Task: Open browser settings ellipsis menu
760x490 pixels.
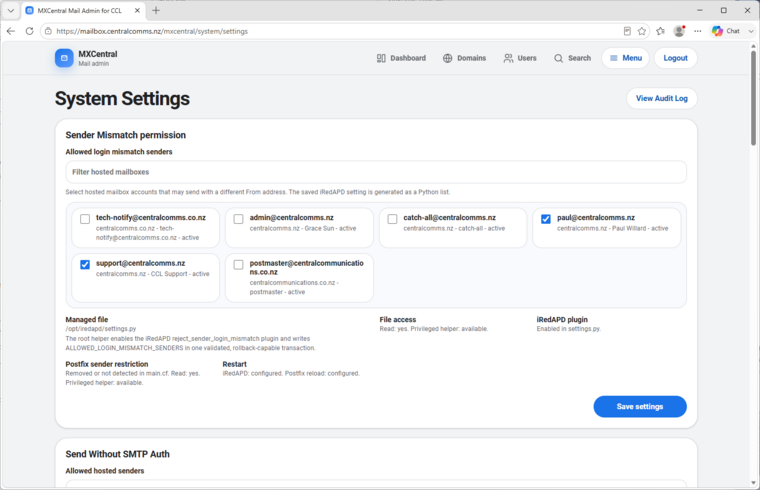Action: point(697,31)
